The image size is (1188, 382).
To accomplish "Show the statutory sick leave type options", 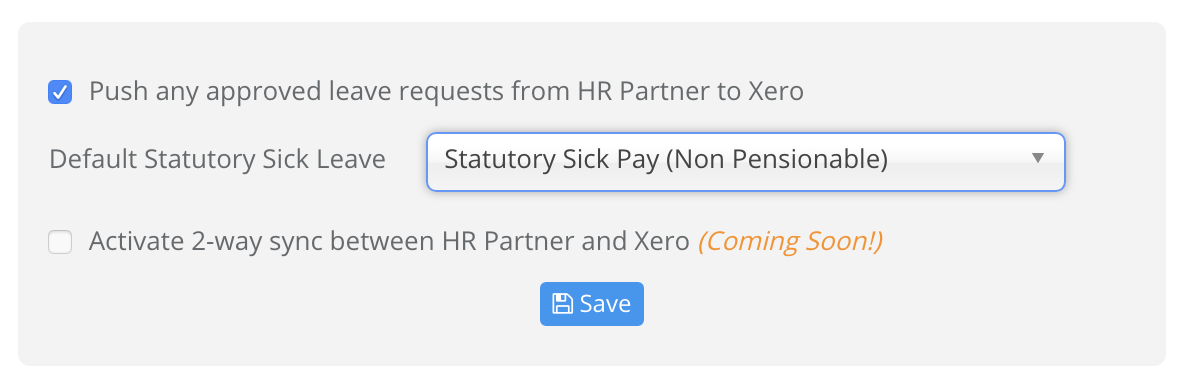I will [x=746, y=161].
